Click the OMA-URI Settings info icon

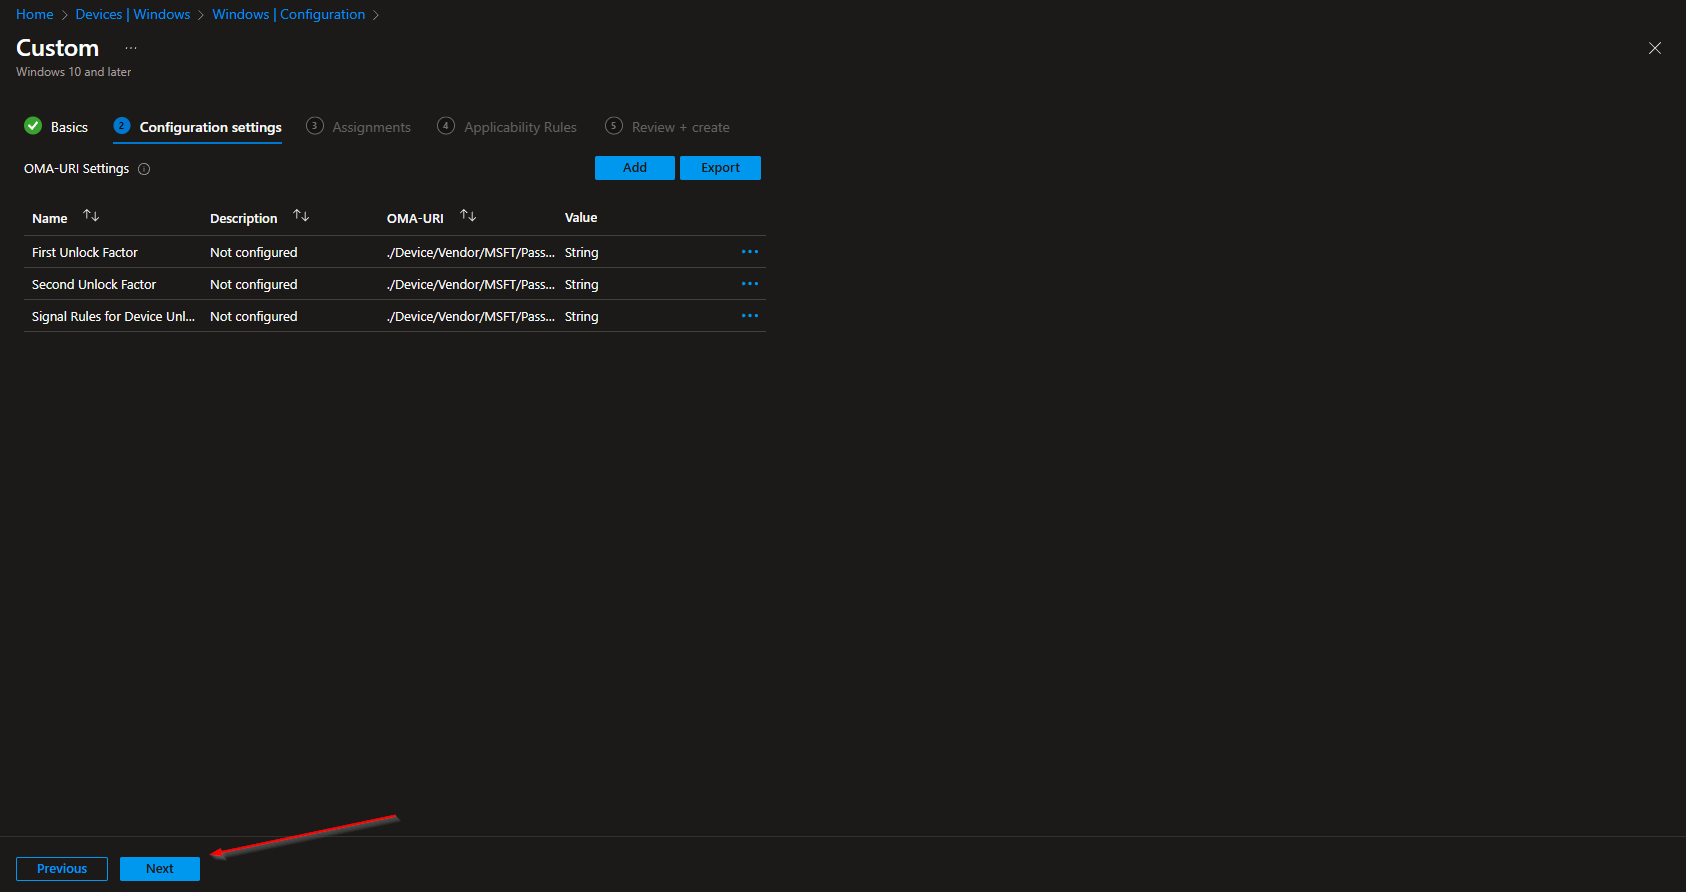[144, 169]
